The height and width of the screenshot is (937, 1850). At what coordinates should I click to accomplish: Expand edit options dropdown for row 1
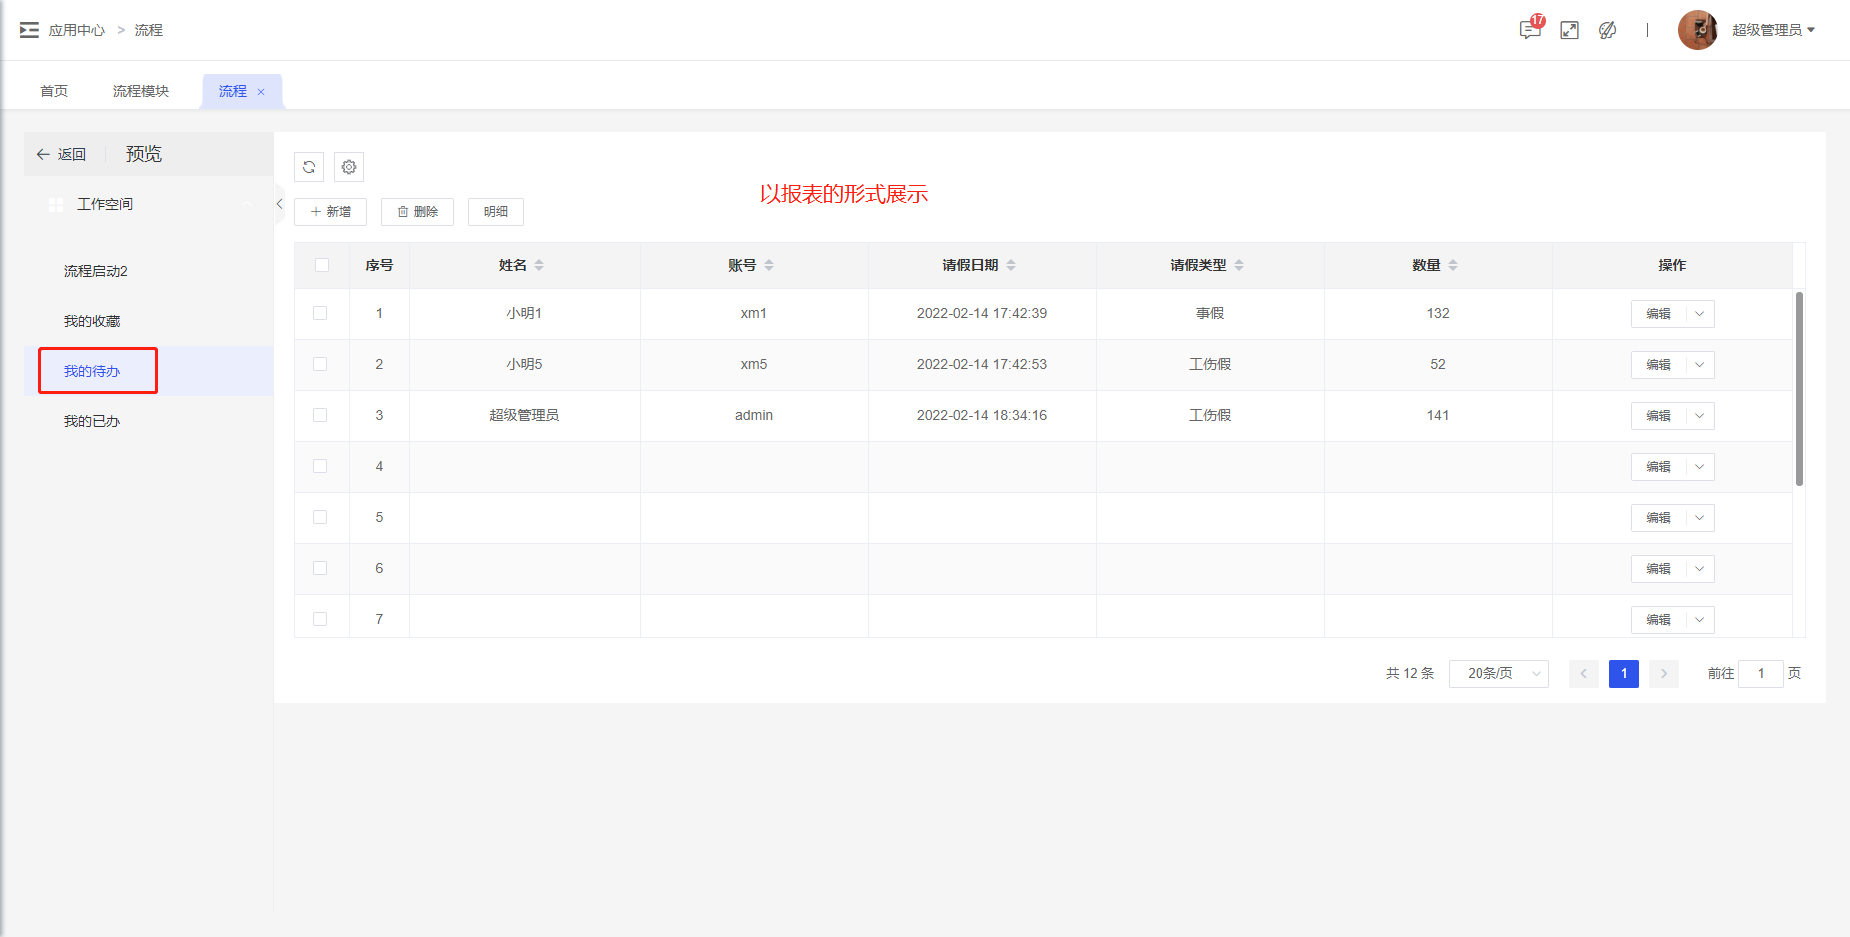point(1700,314)
